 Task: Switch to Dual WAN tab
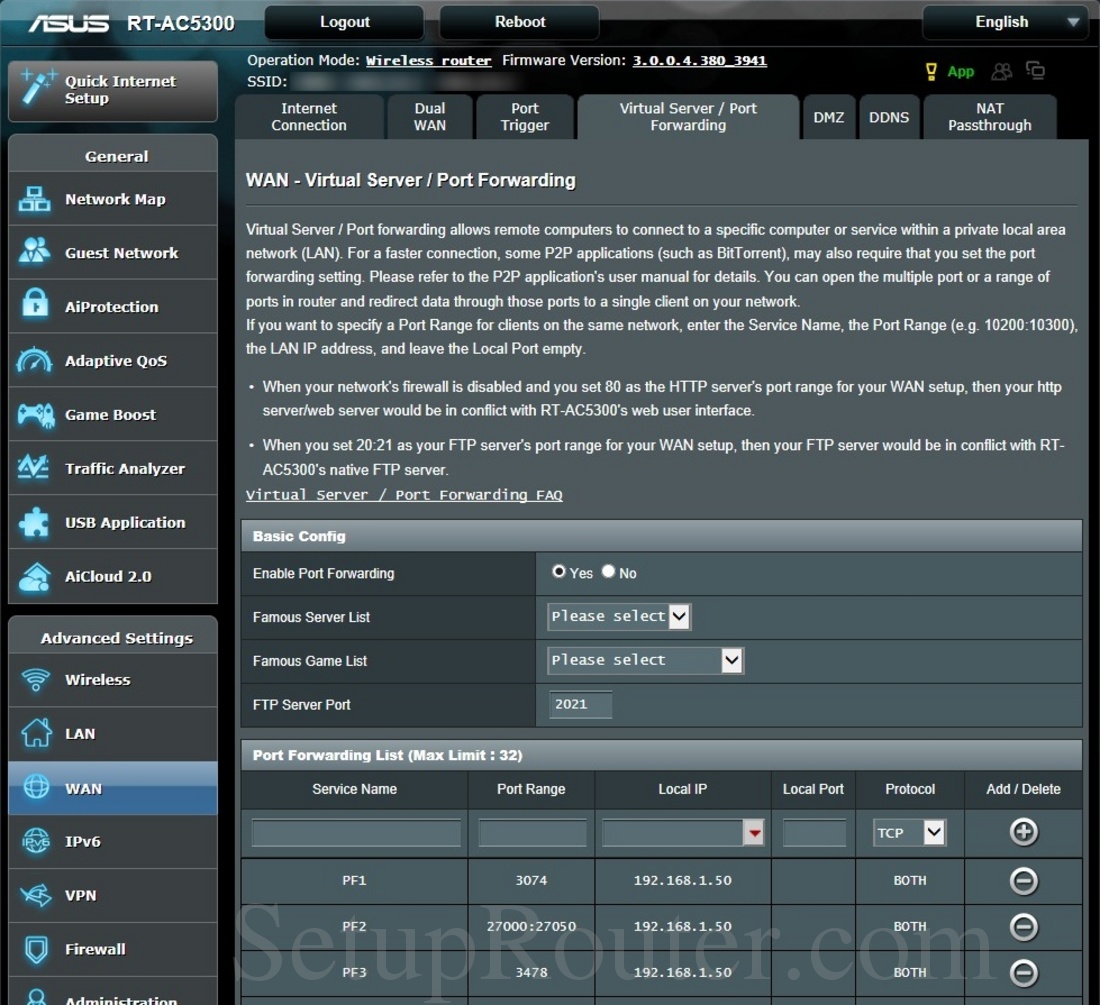coord(430,117)
